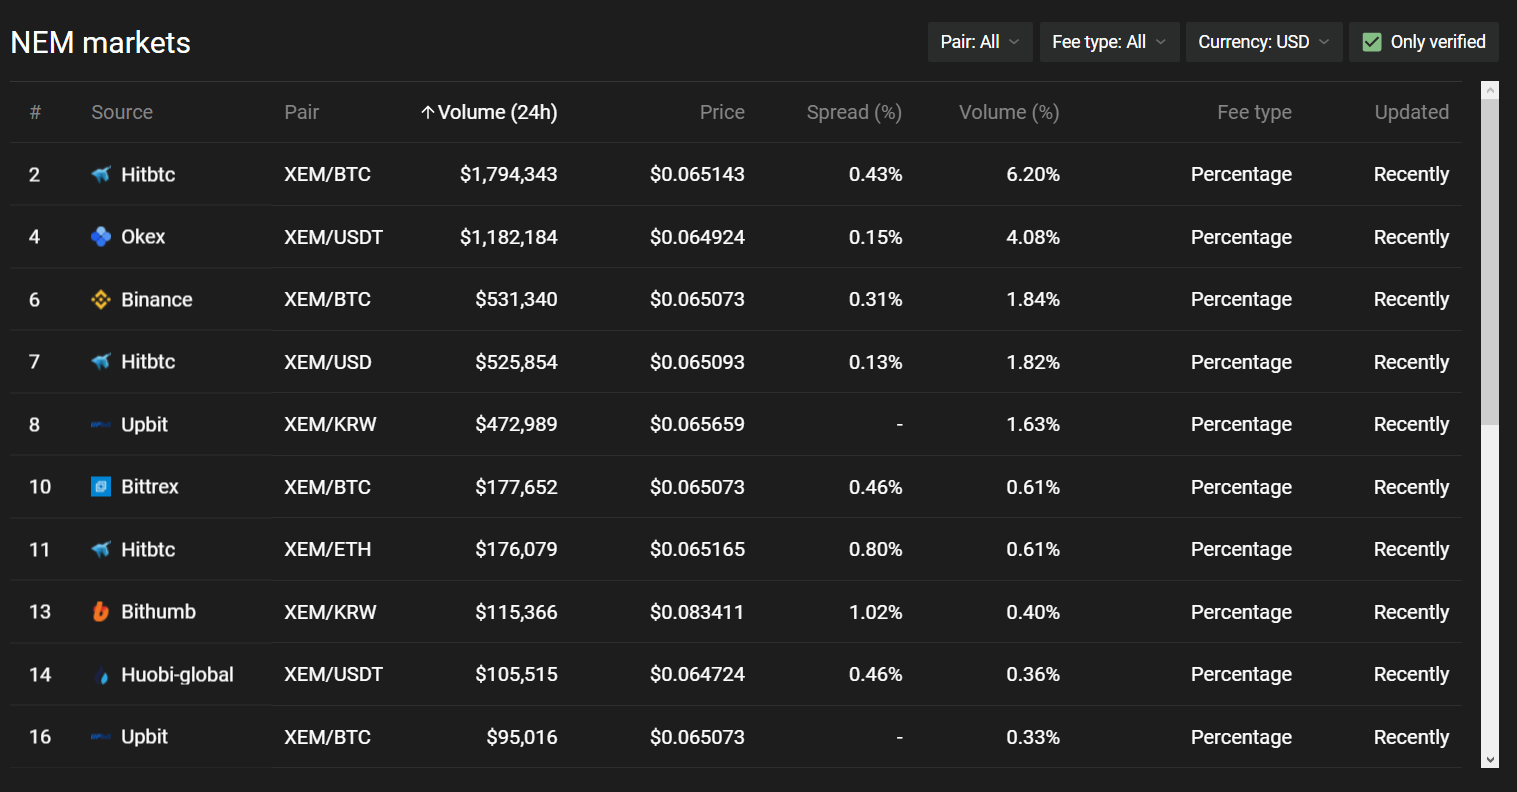
Task: Click the Hitbtc logo in XEM/ETH row
Action: (101, 550)
